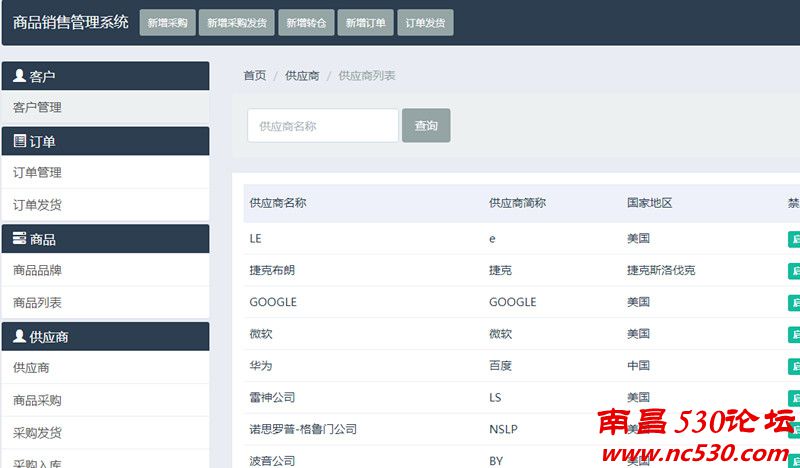
Task: Click the 新增采购发货 toolbar button
Action: 237,23
